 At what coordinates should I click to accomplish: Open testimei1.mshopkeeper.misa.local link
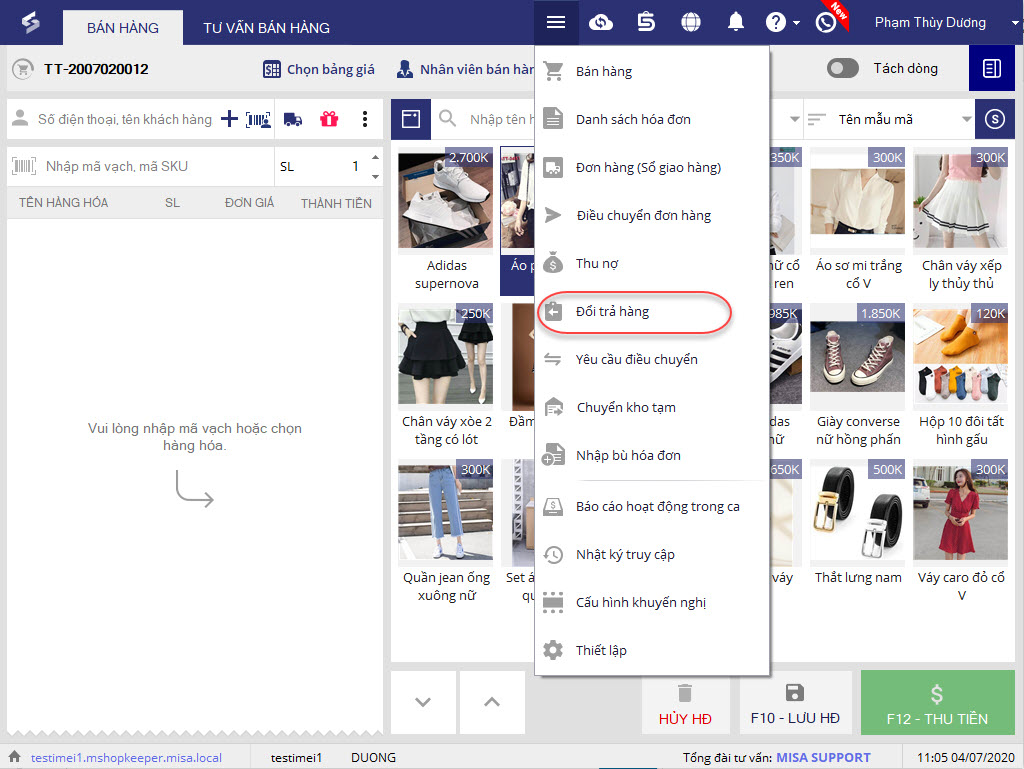tap(126, 757)
